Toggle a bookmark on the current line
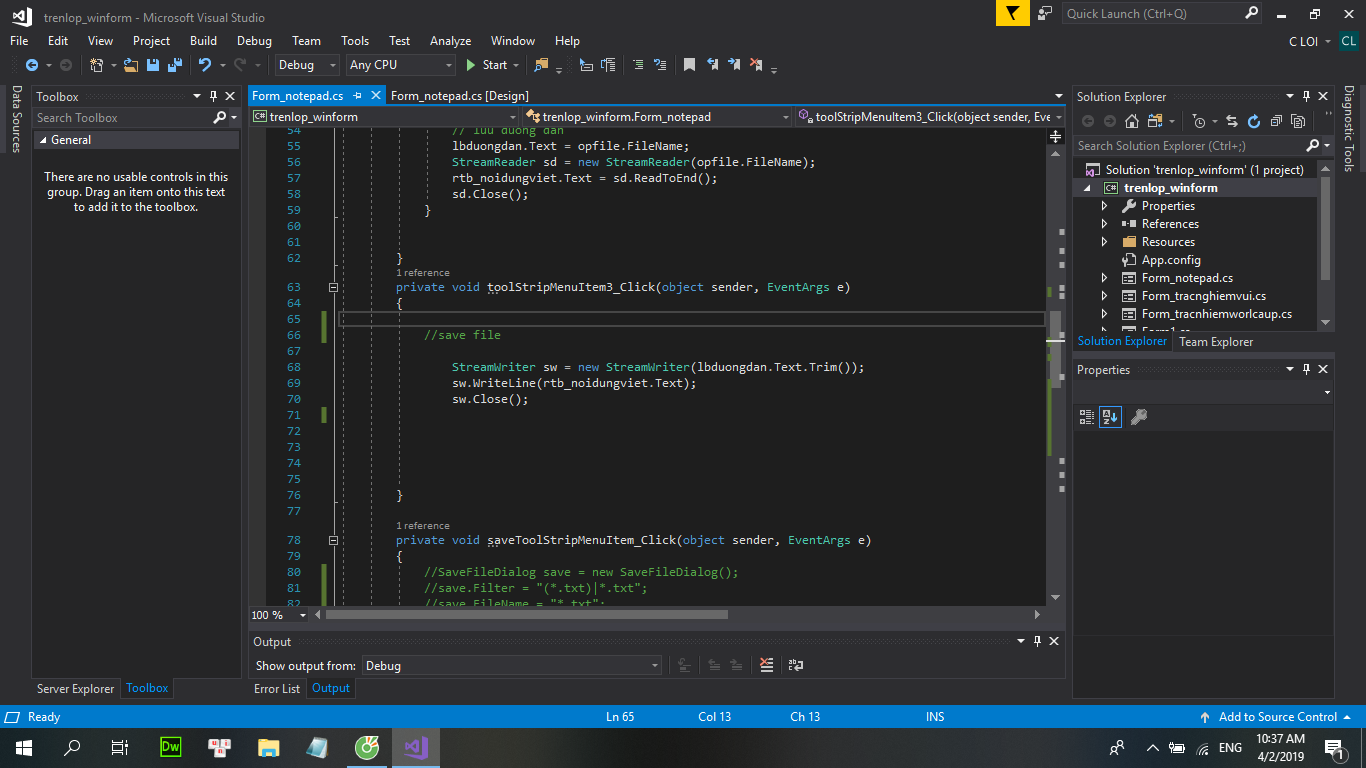Viewport: 1366px width, 768px height. [690, 64]
